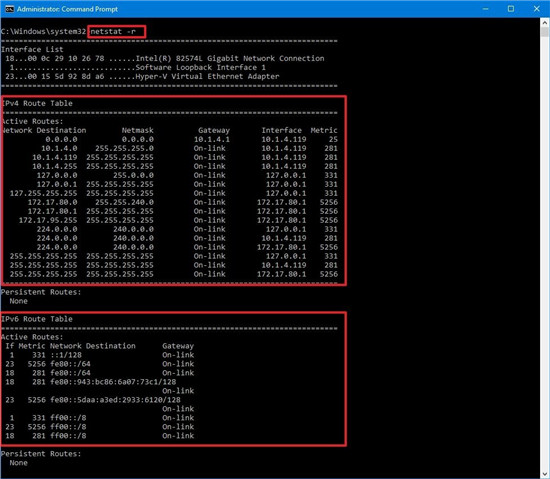The height and width of the screenshot is (479, 550).
Task: Click the scrollbar down arrow
Action: [544, 474]
